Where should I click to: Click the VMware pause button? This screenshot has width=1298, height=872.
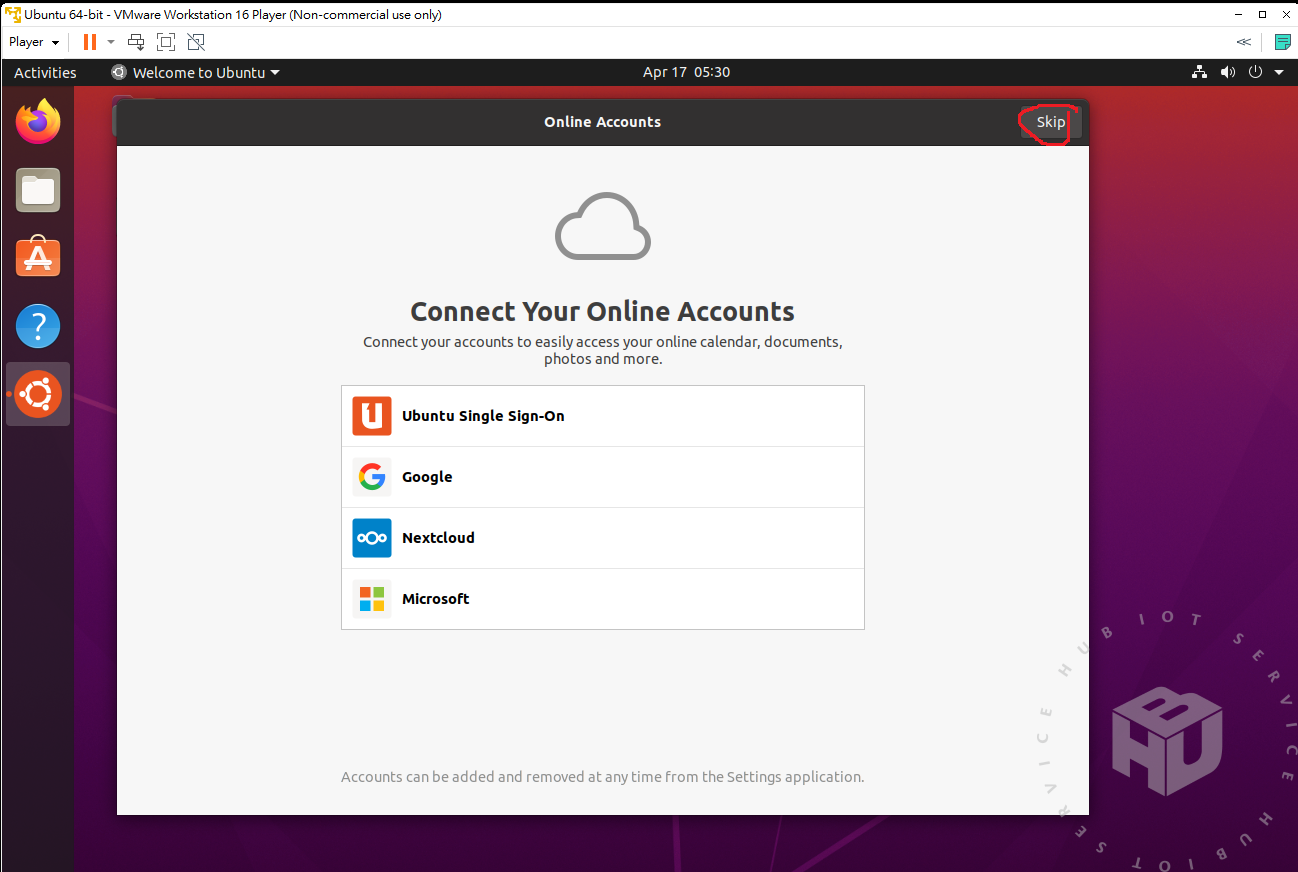[x=90, y=42]
